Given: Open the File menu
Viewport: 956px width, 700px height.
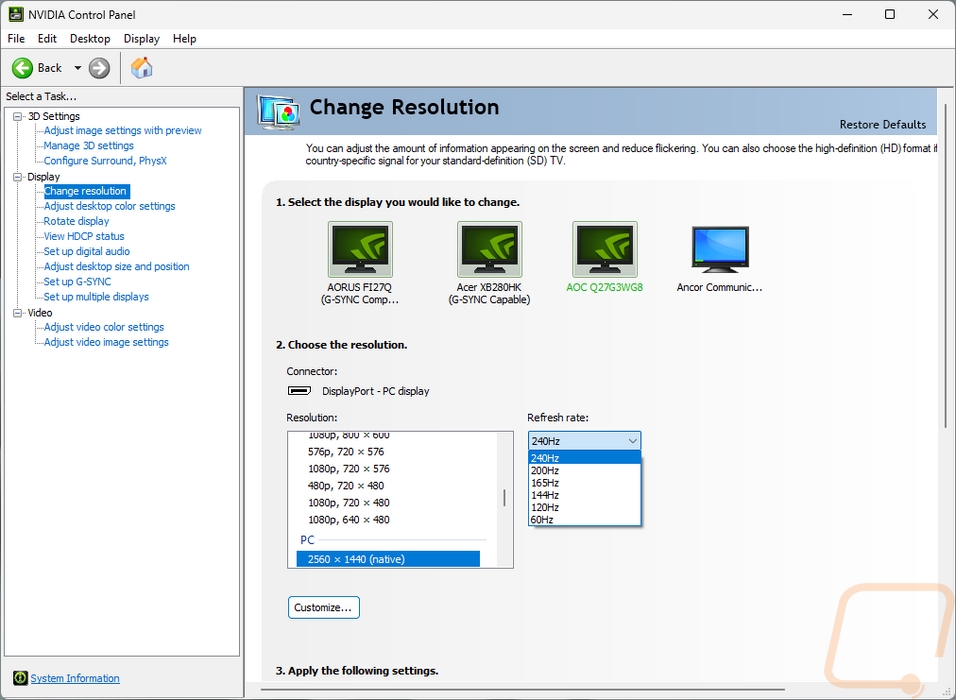Looking at the screenshot, I should [x=16, y=38].
